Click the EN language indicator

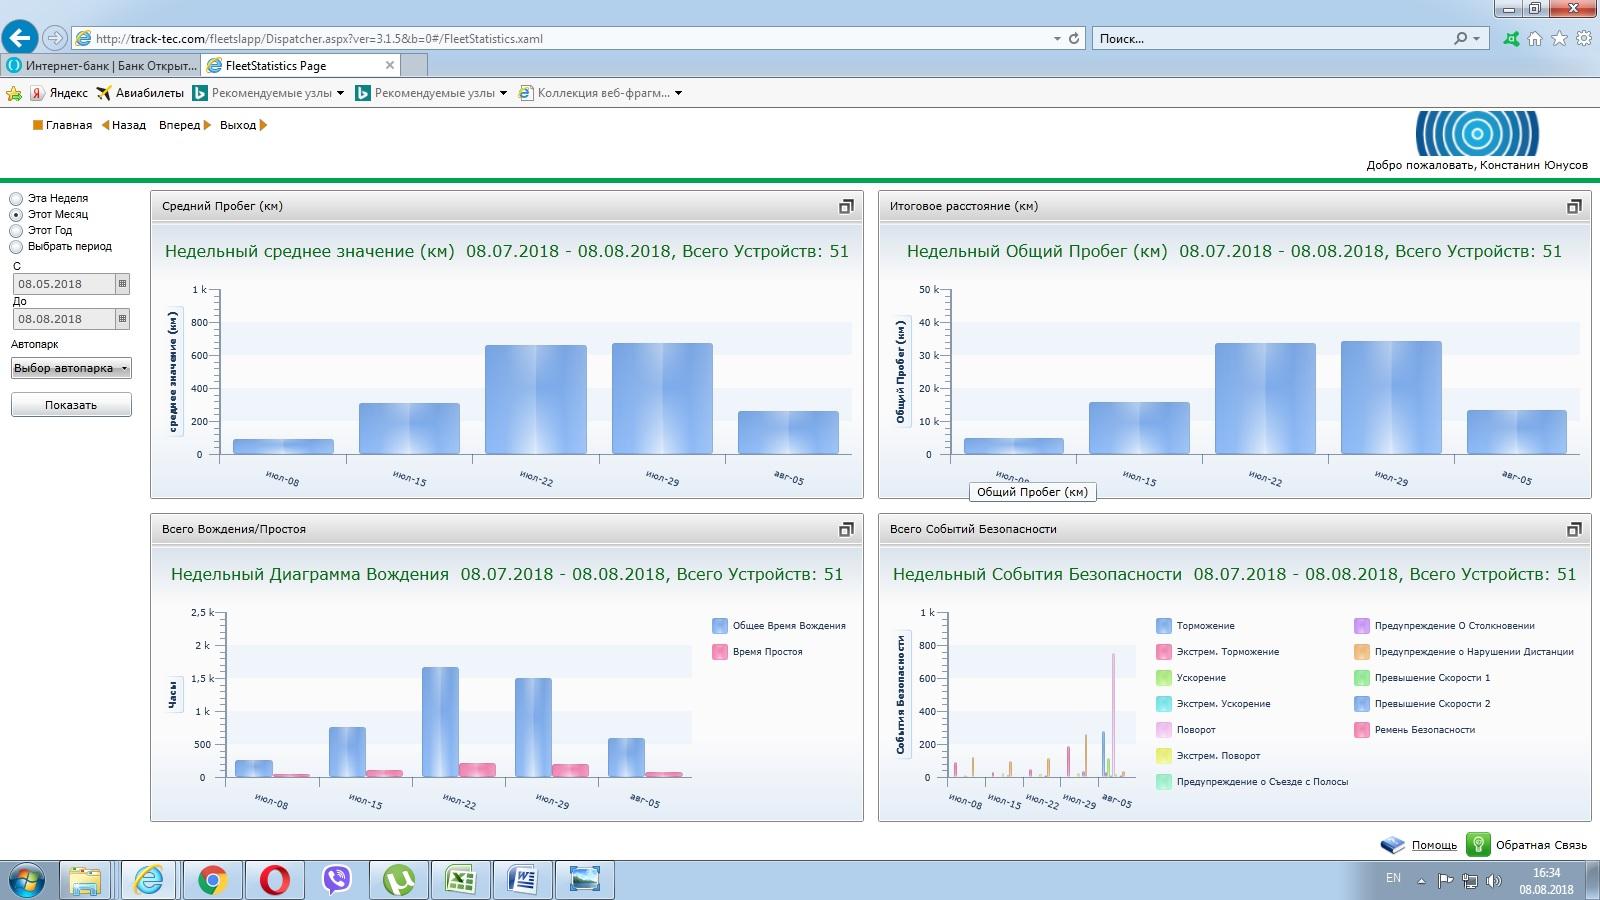pos(1393,878)
